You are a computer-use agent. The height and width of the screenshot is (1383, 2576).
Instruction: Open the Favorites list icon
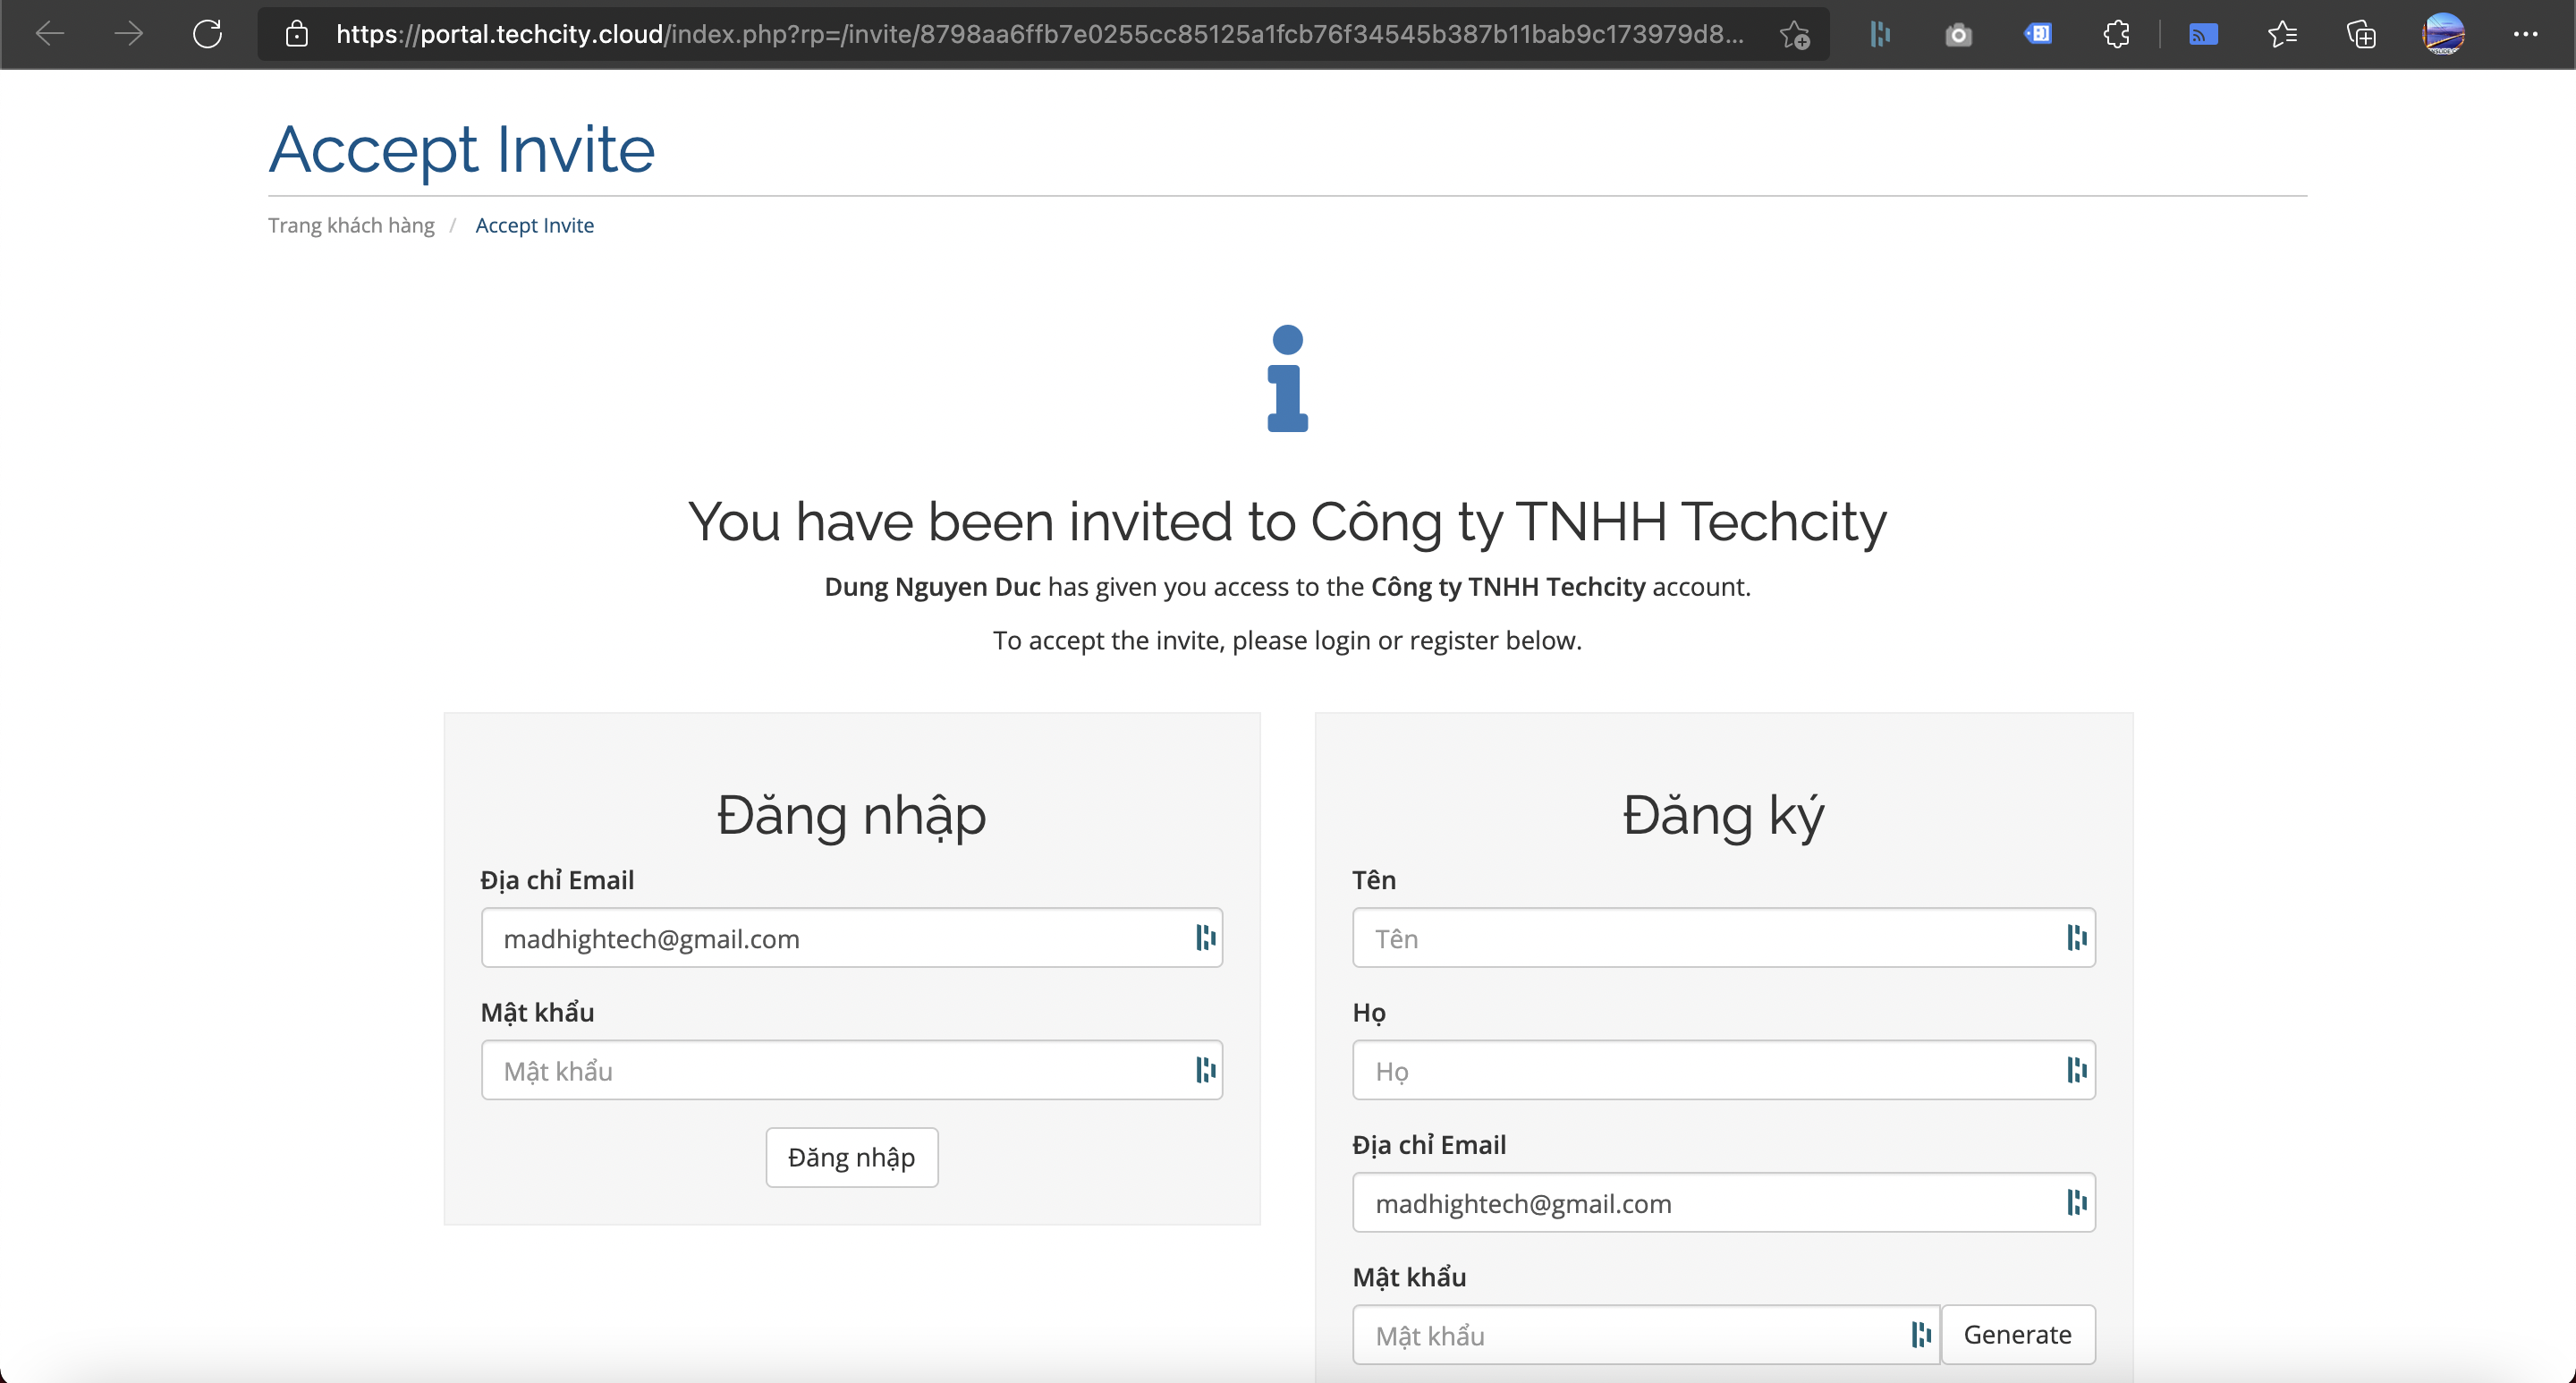pyautogui.click(x=2282, y=35)
